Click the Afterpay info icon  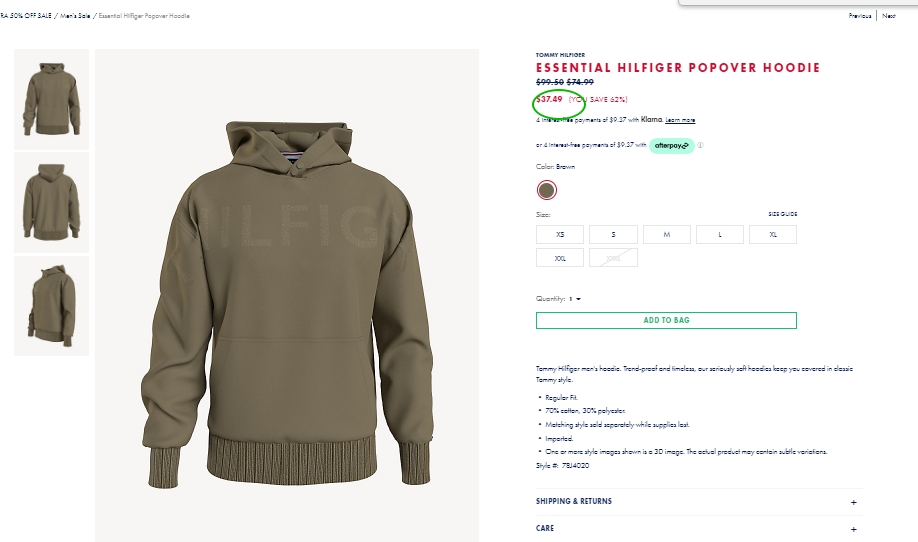point(701,145)
